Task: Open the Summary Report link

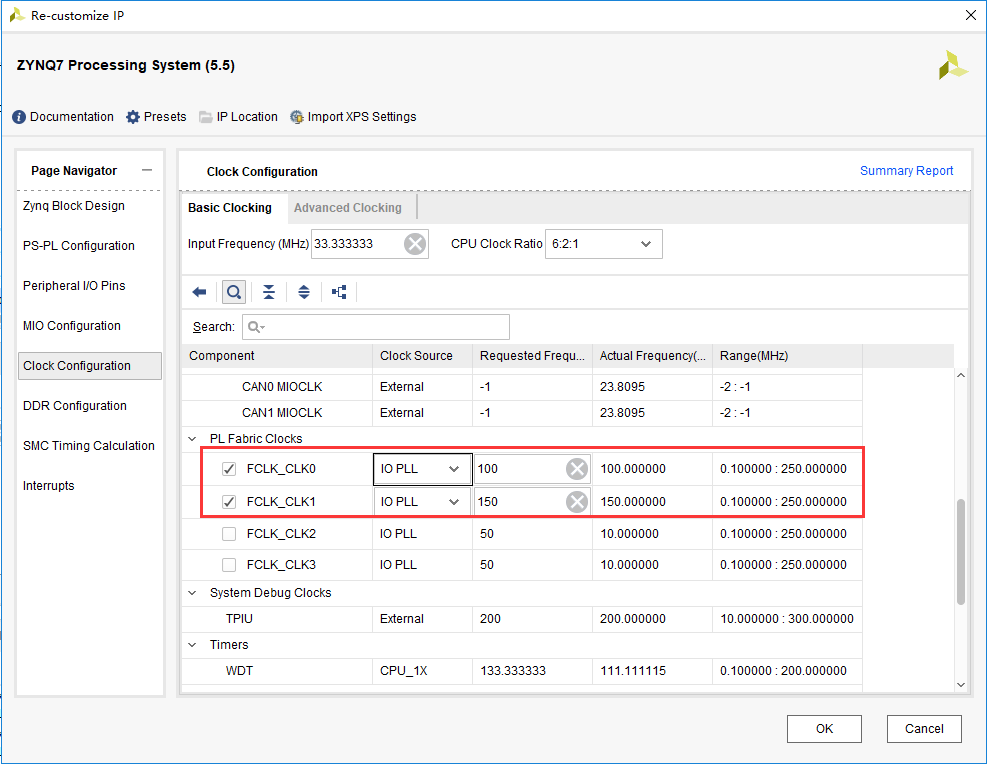Action: tap(906, 171)
